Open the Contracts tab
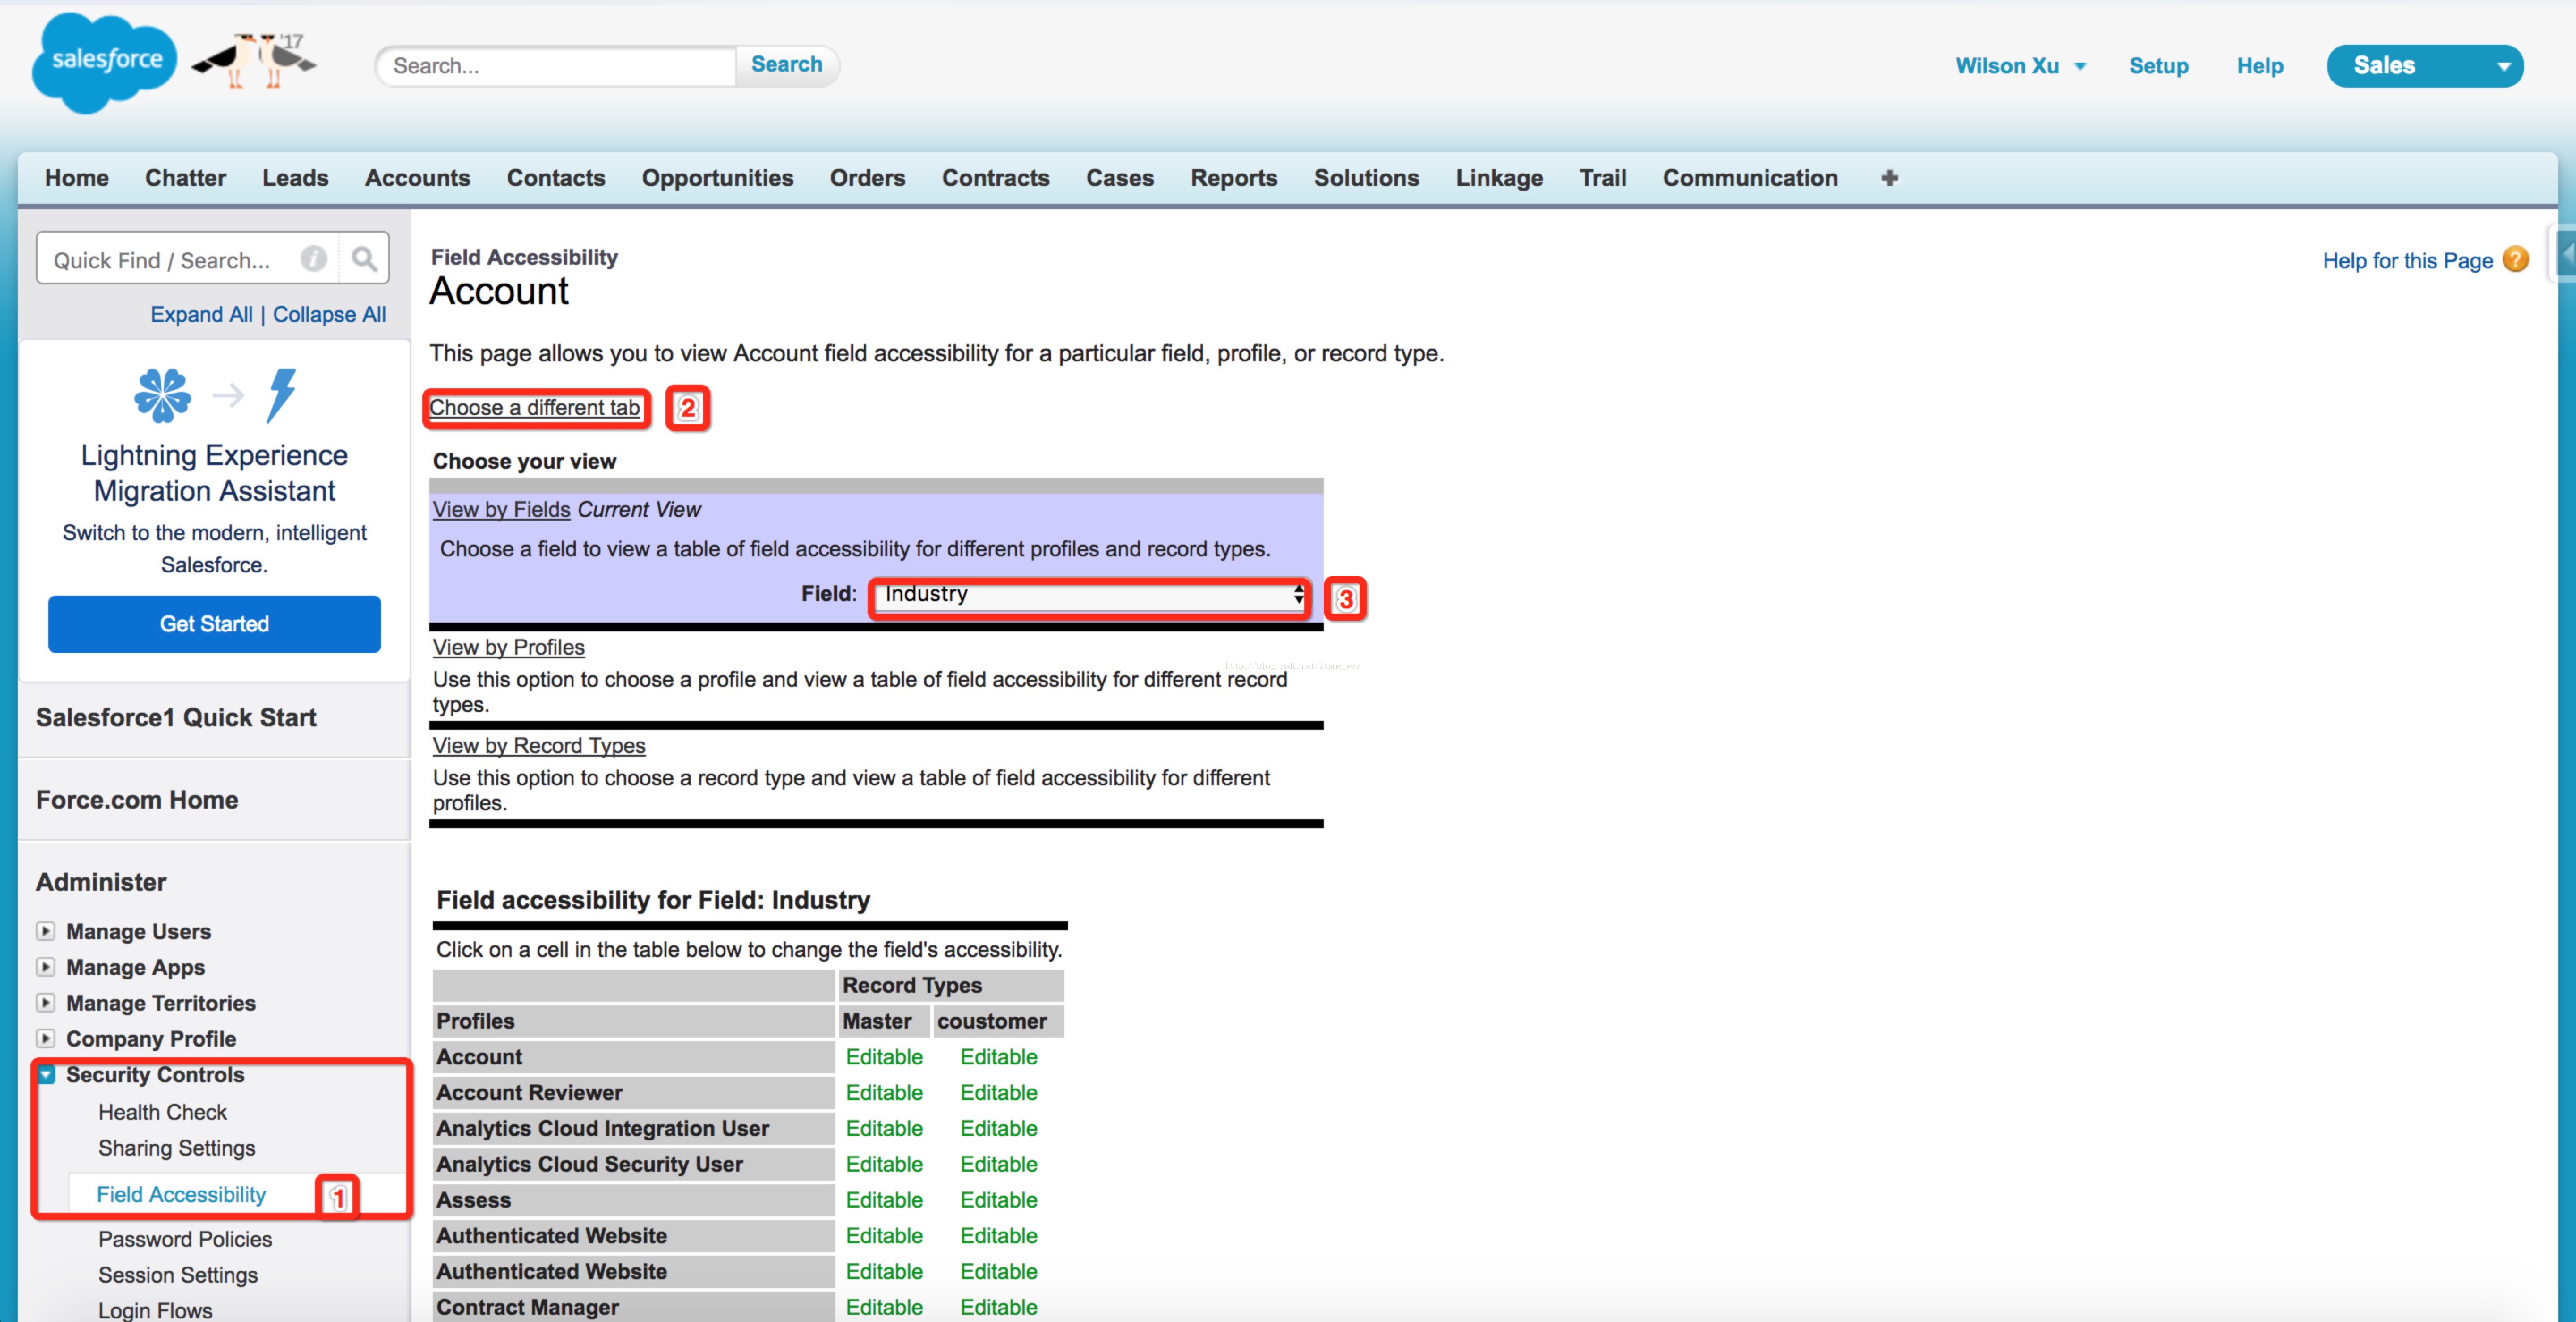 (x=995, y=178)
